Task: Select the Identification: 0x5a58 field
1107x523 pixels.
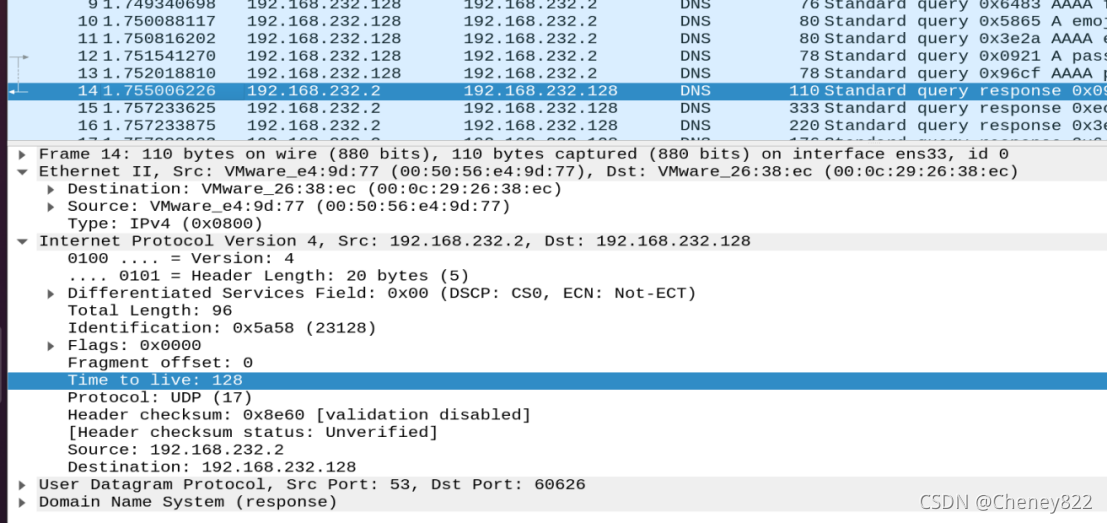Action: tap(222, 328)
